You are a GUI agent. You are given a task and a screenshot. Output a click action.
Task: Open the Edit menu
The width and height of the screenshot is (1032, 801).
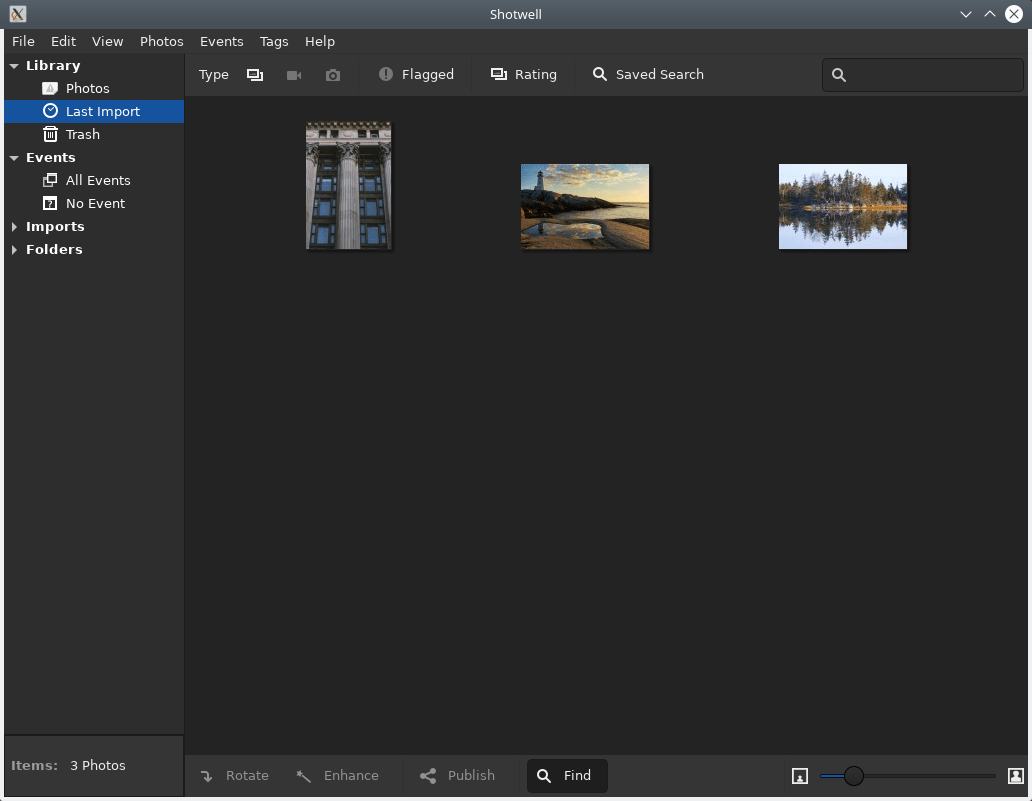63,41
